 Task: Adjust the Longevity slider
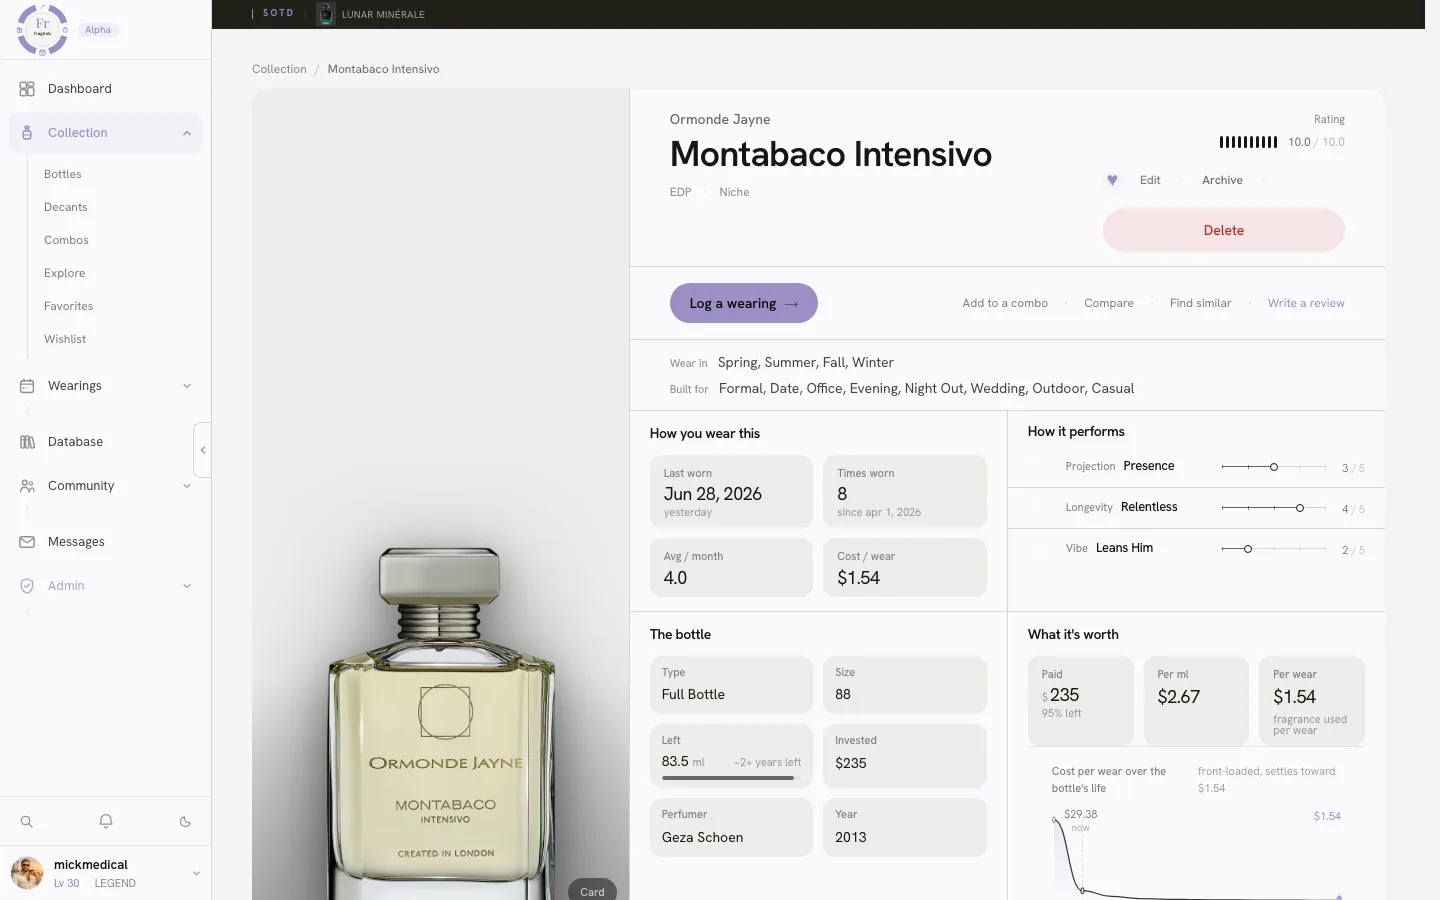tap(1274, 508)
